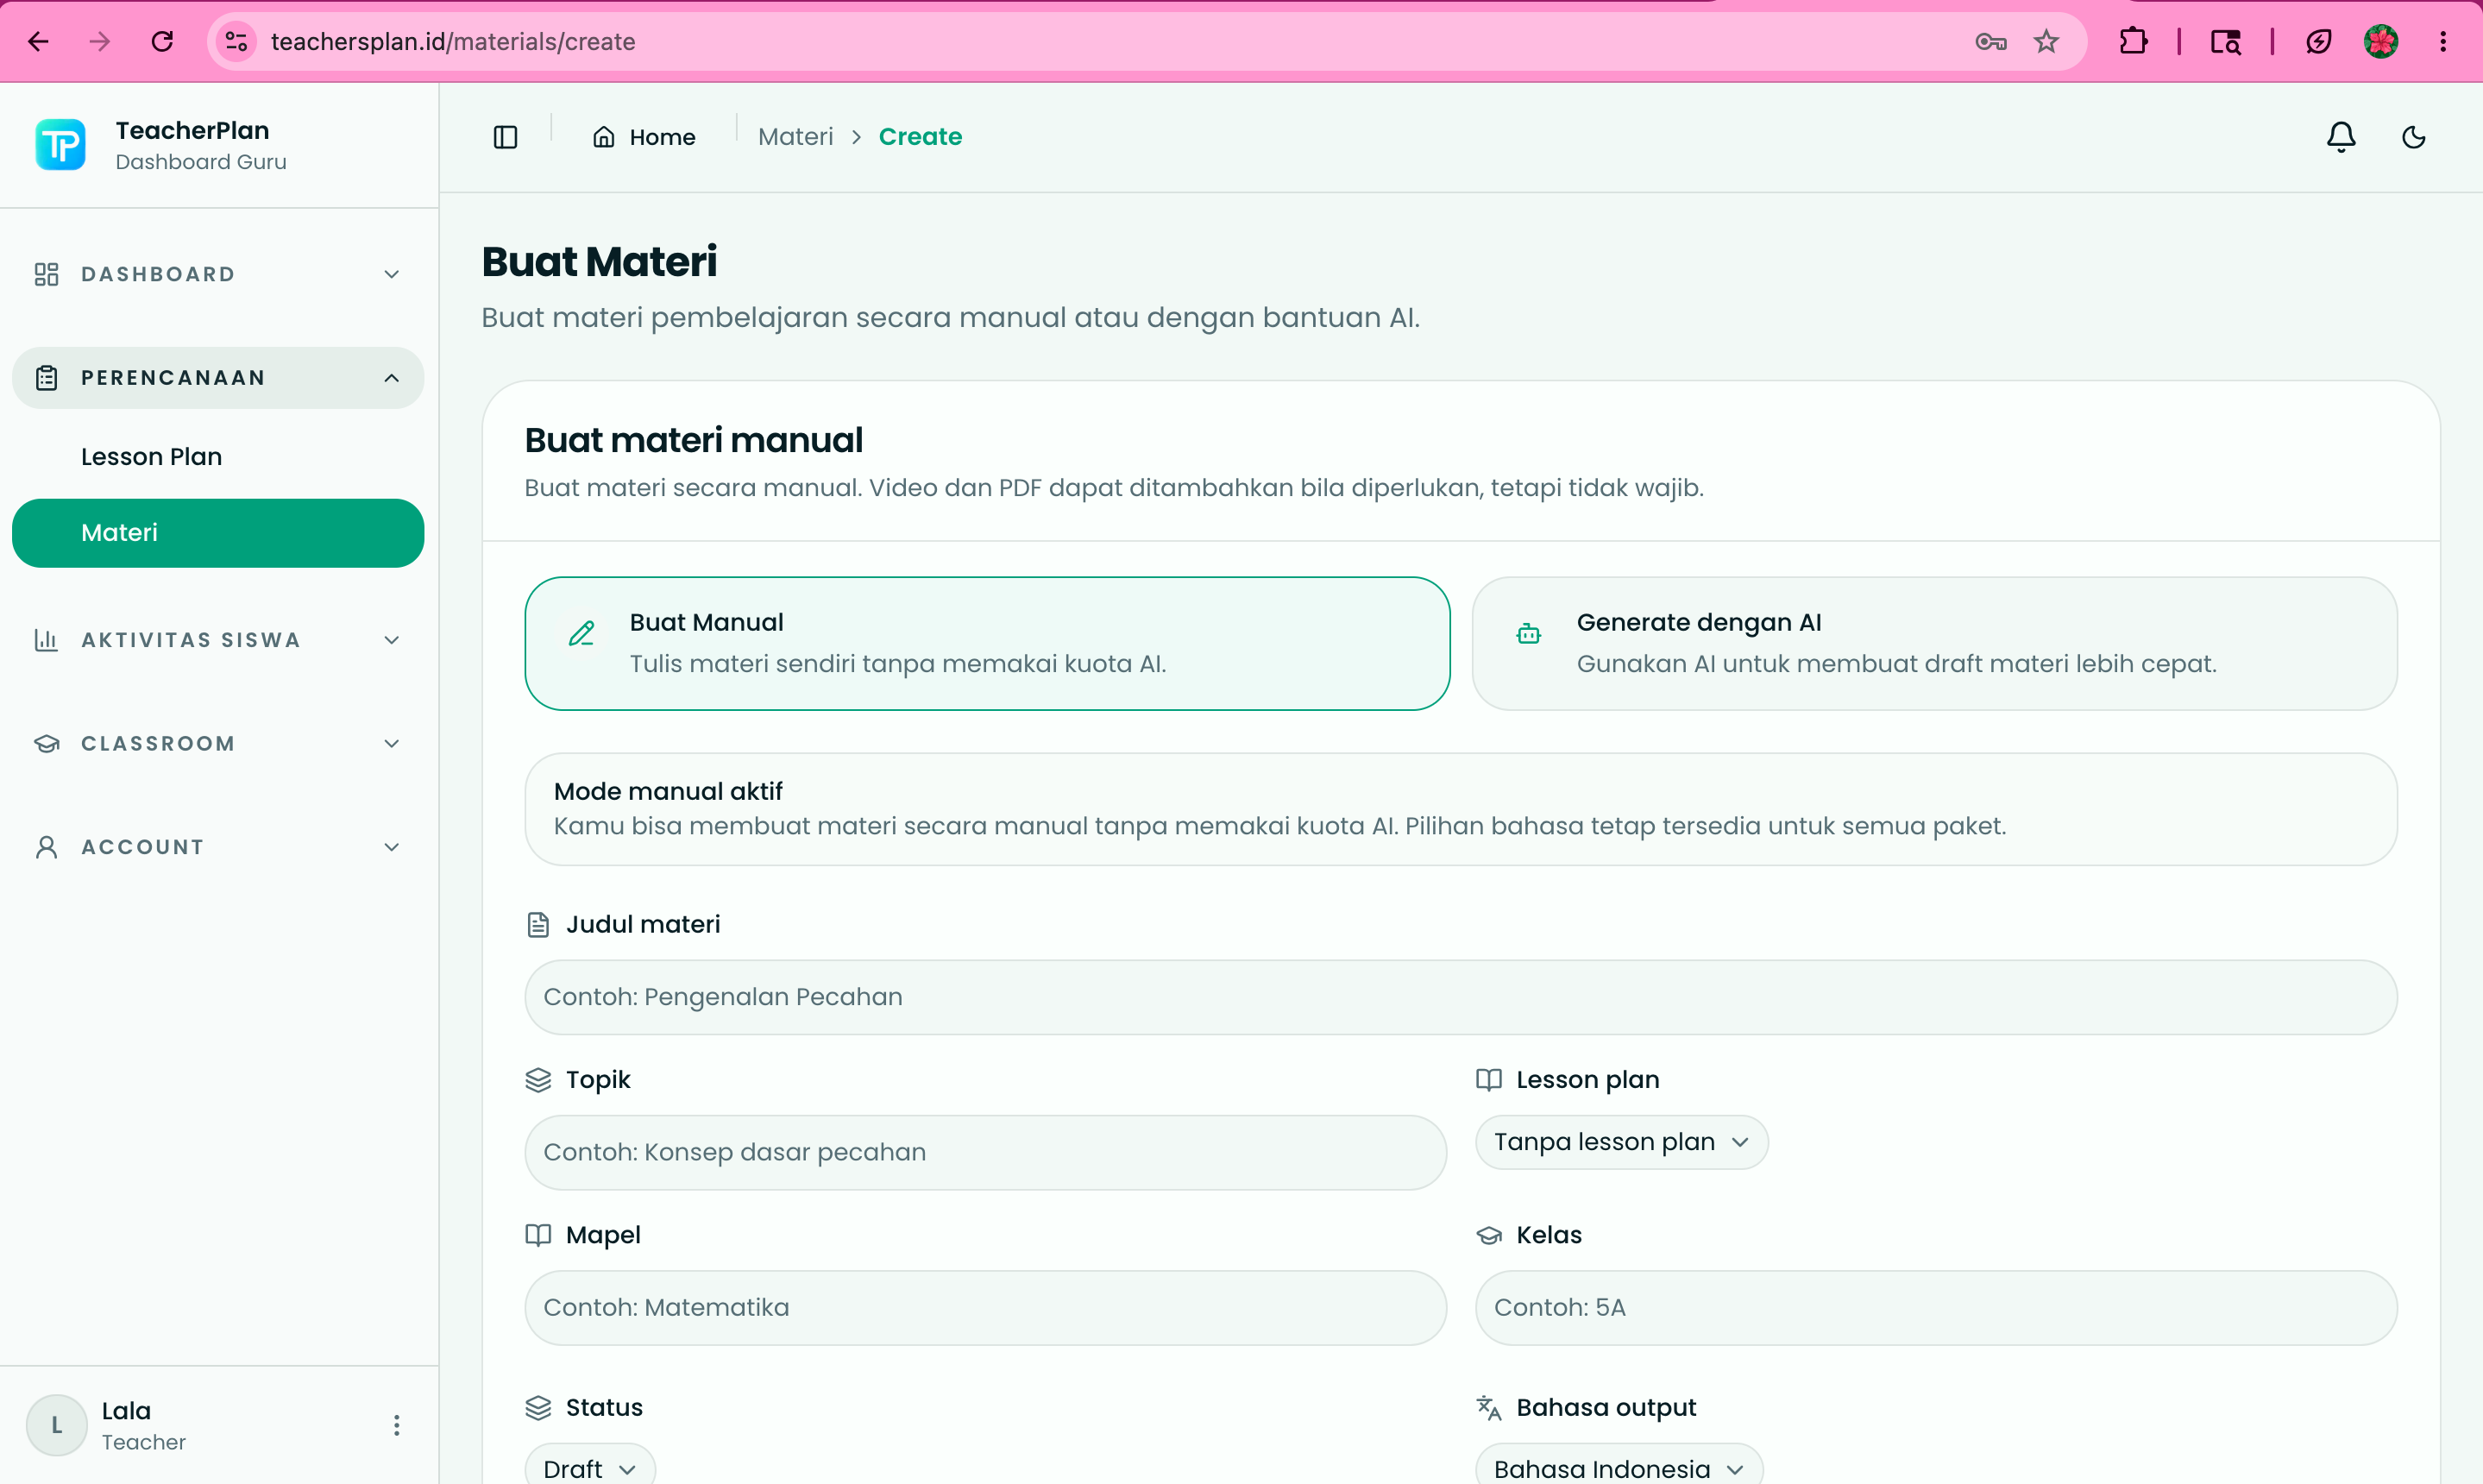Open the Tanpa lesson plan dropdown
This screenshot has height=1484, width=2483.
coord(1621,1142)
